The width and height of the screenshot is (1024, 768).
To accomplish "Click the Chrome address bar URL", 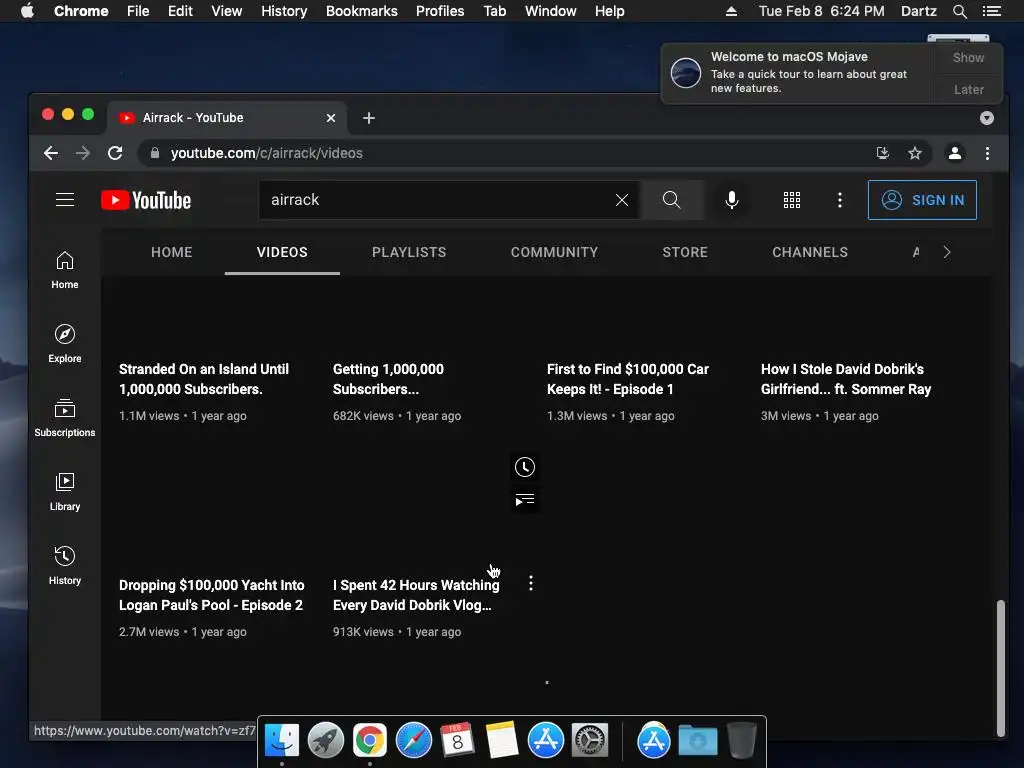I will tap(266, 153).
